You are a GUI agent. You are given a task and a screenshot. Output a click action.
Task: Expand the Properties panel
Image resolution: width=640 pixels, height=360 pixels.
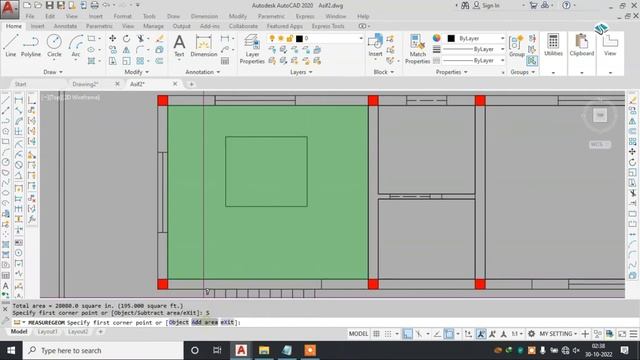click(451, 72)
